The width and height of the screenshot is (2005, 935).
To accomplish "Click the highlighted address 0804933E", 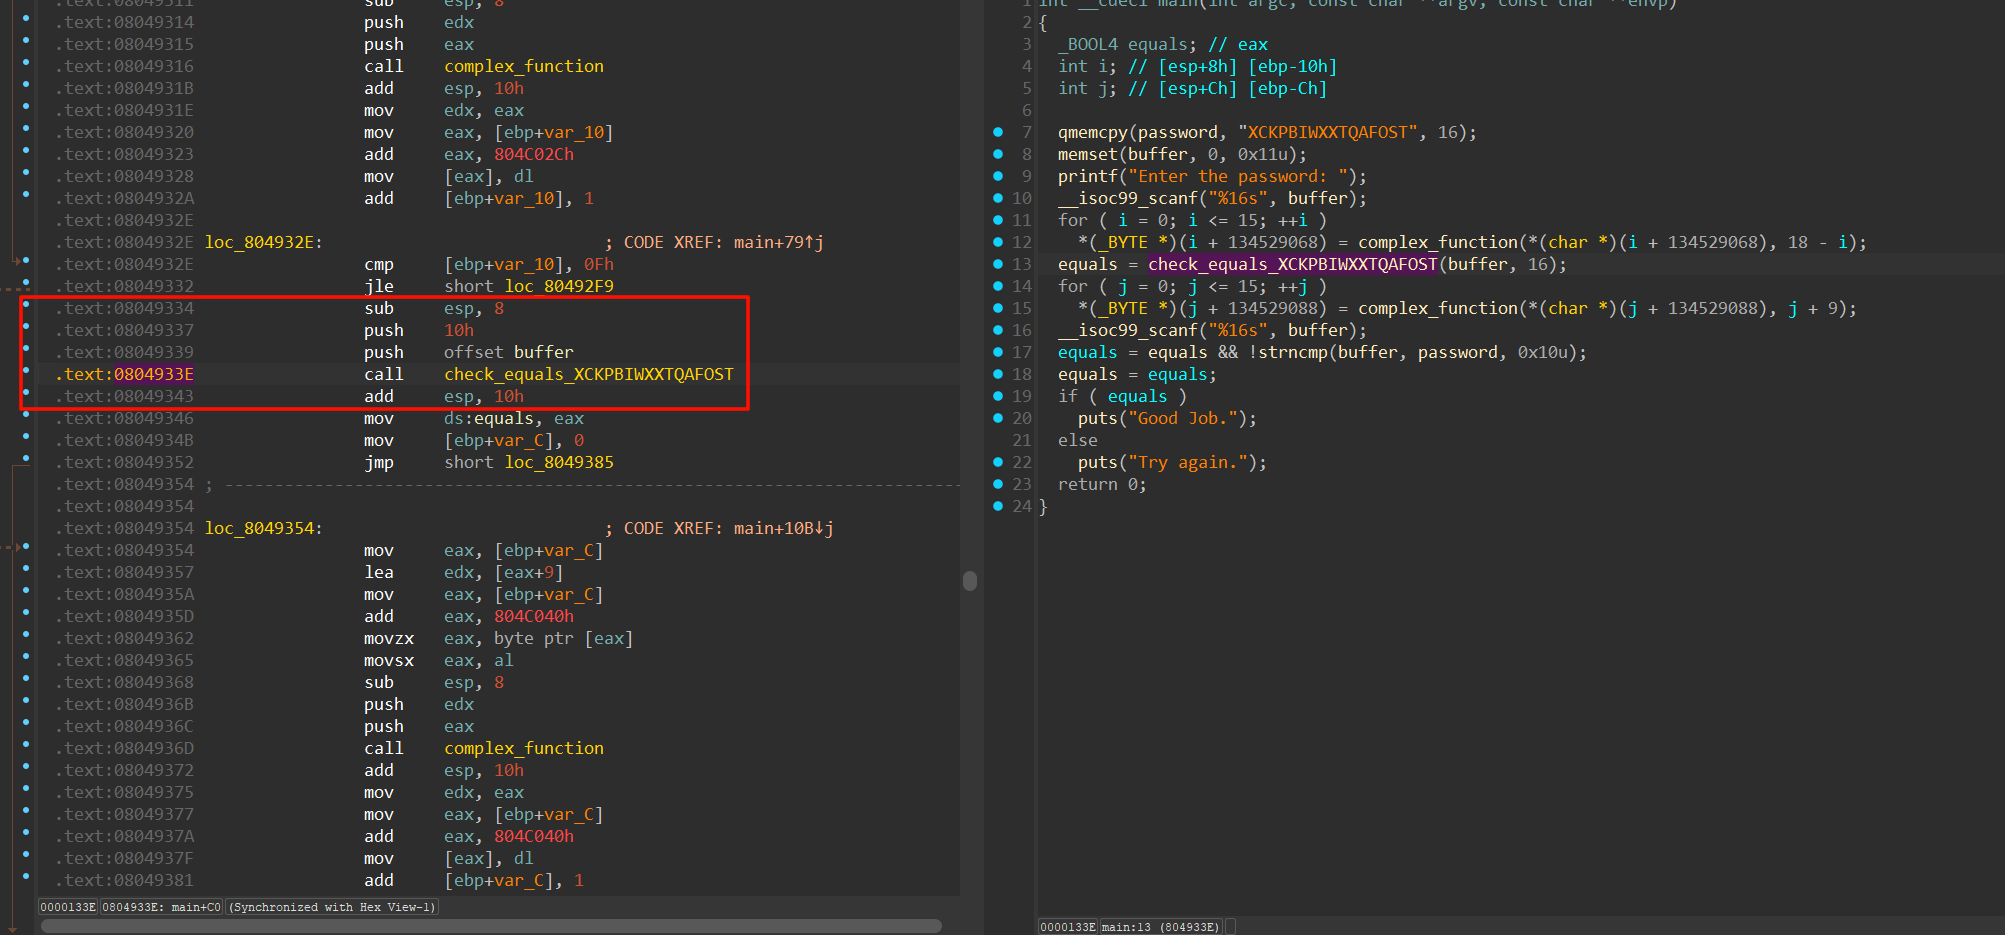I will click(154, 374).
